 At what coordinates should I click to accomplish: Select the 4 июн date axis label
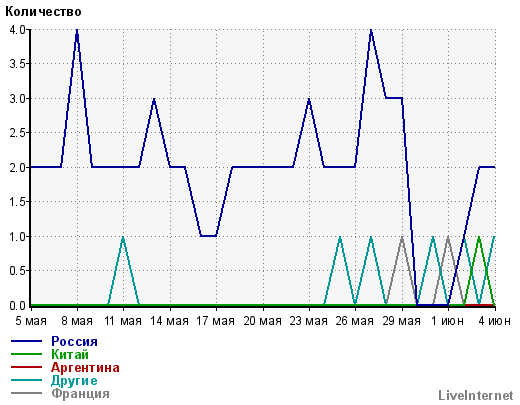[494, 321]
